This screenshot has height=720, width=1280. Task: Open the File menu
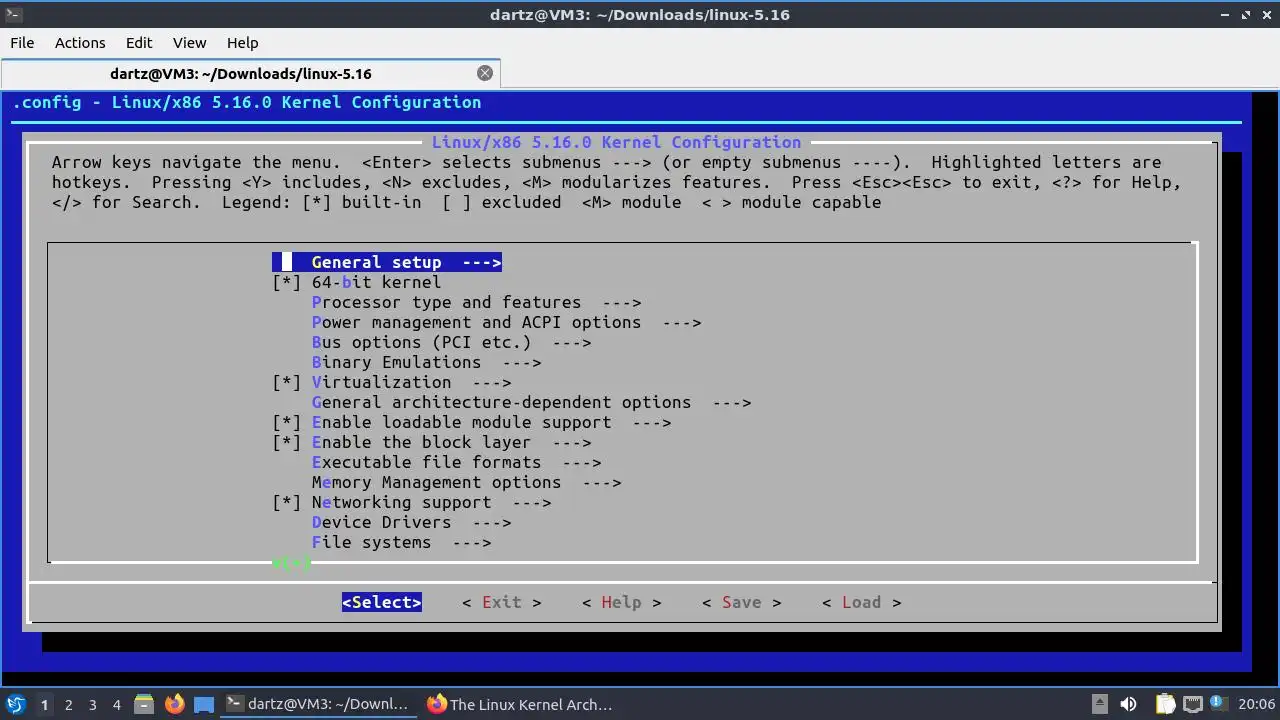[x=22, y=42]
